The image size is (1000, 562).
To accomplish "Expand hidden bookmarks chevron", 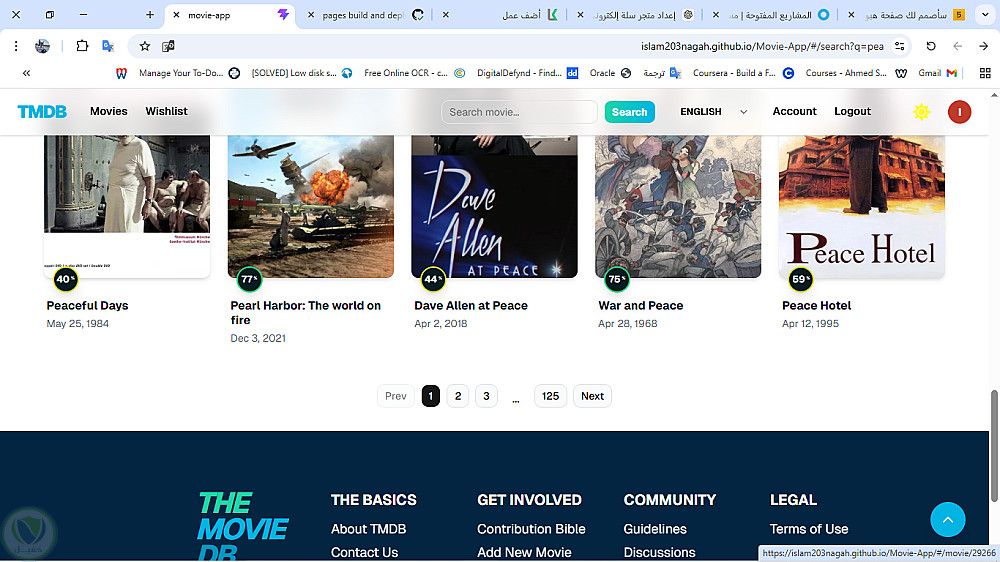I will (x=26, y=73).
